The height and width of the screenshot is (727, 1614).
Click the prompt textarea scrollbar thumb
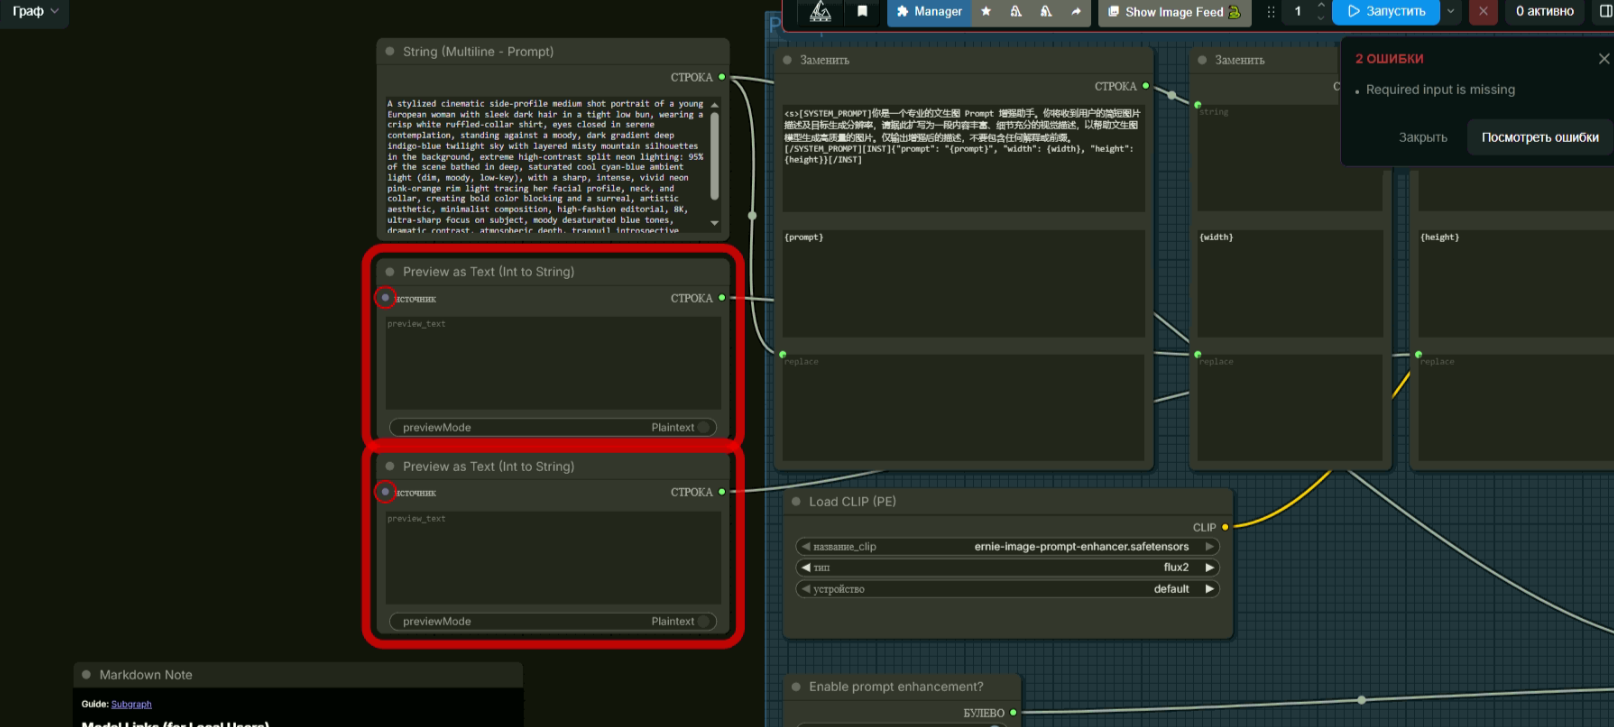pos(714,155)
